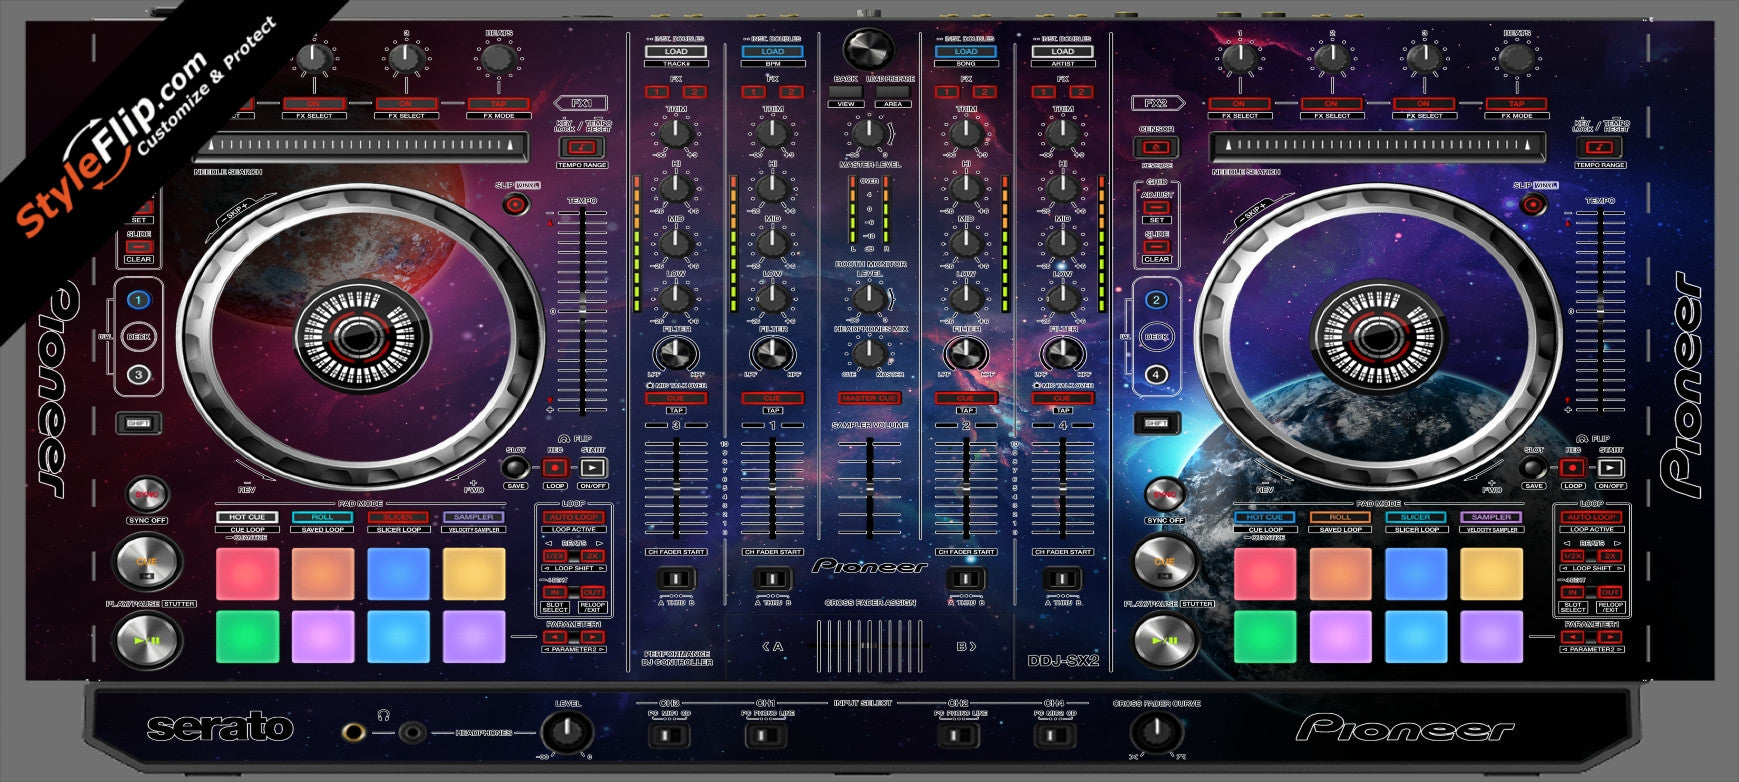
Task: Click the left deck SHIFT button
Action: click(x=139, y=423)
